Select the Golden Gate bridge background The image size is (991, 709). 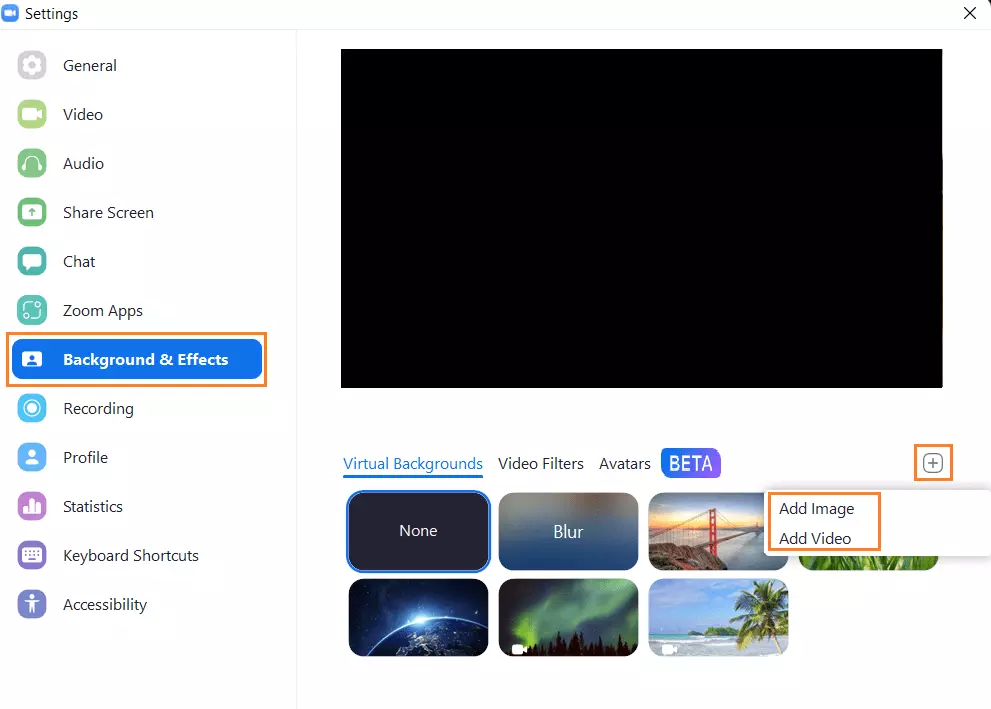tap(718, 531)
